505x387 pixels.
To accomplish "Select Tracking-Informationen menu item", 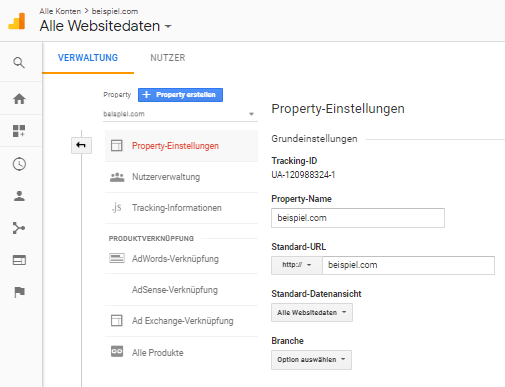I will (181, 208).
